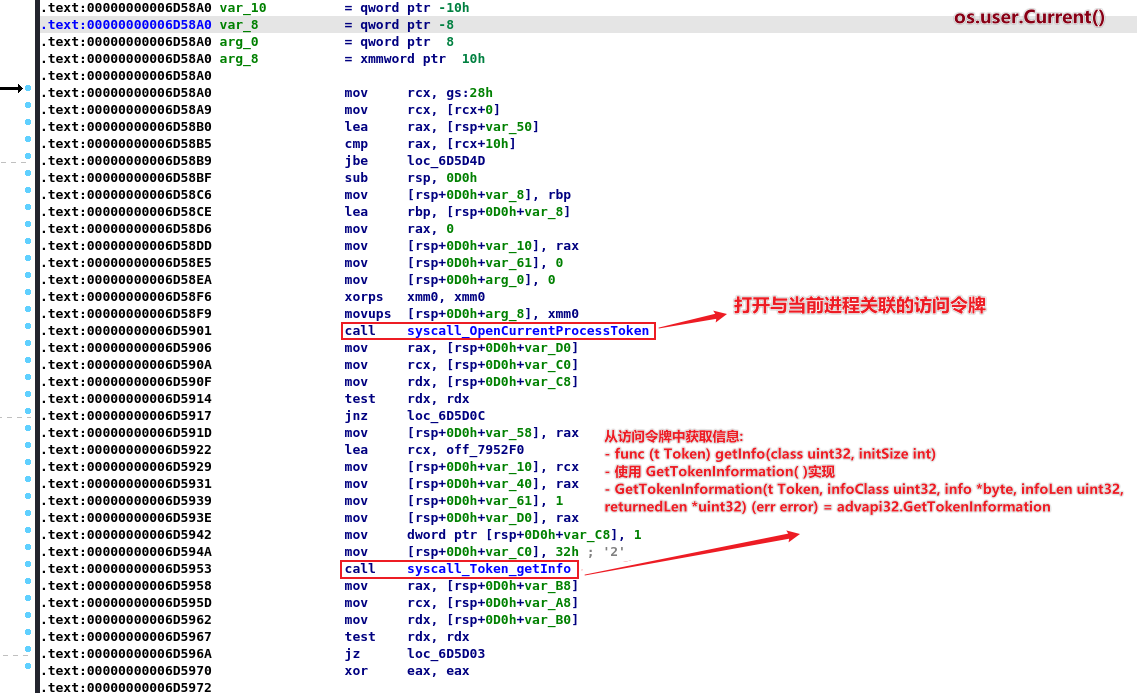This screenshot has height=693, width=1137.
Task: Select the arg_8 xmmword declaration name
Action: point(239,59)
